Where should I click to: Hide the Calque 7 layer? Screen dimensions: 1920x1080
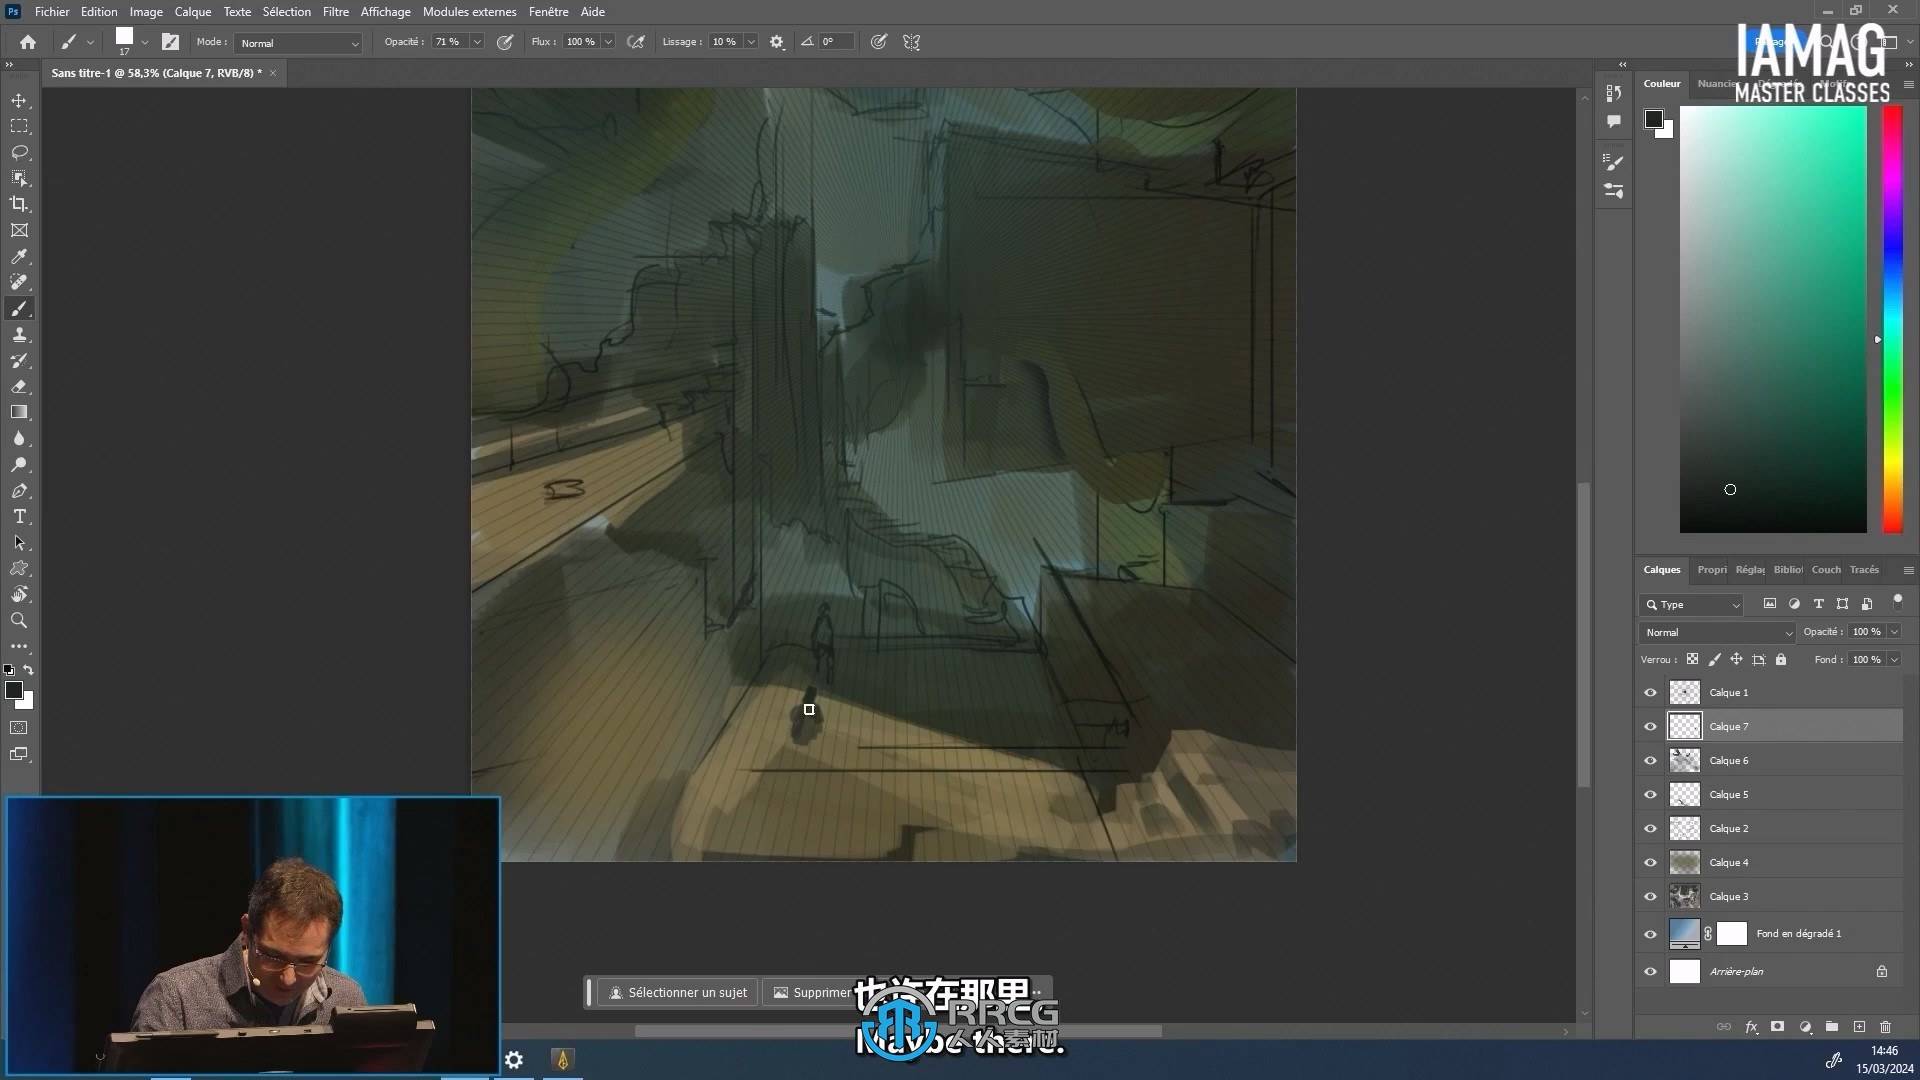point(1650,727)
